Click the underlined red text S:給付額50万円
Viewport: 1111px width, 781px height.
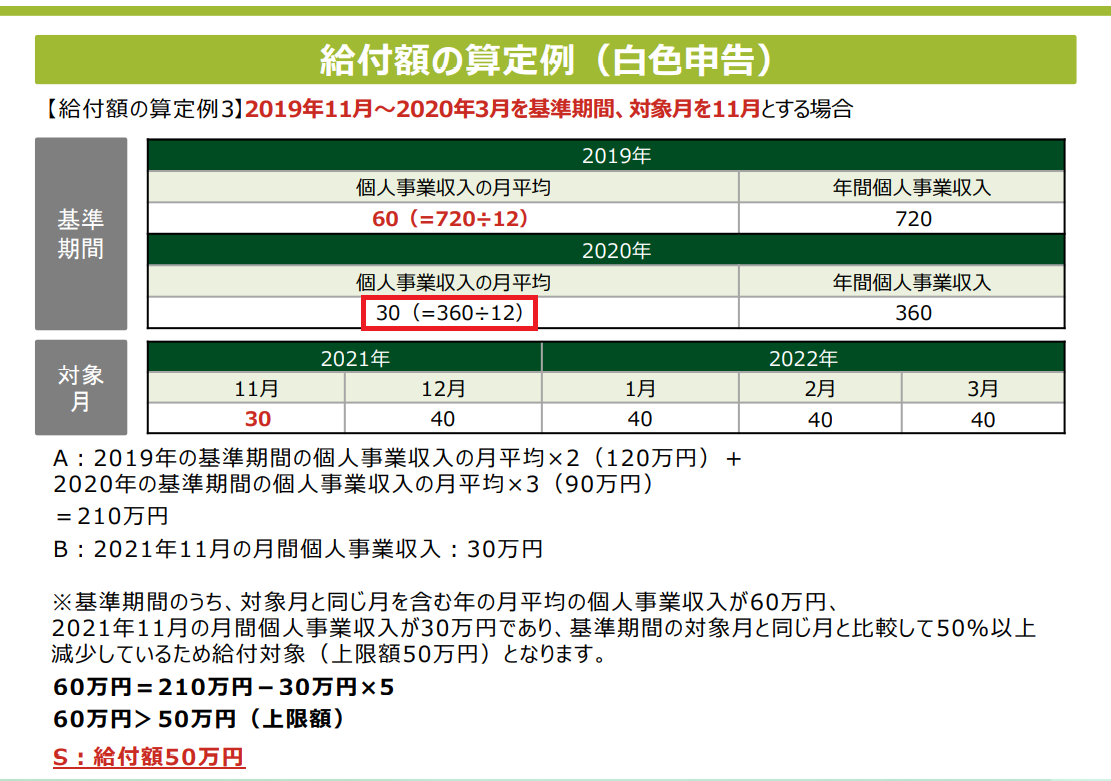(x=149, y=756)
